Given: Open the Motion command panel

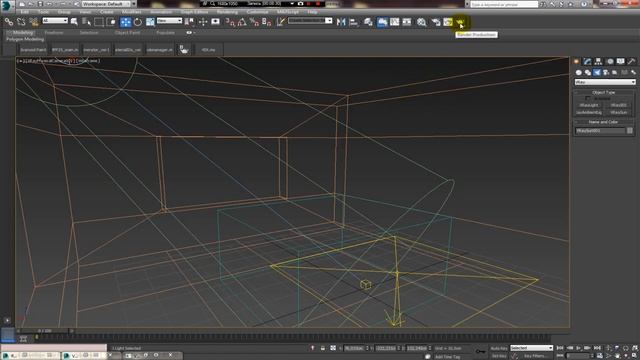Looking at the screenshot, I should [x=610, y=62].
